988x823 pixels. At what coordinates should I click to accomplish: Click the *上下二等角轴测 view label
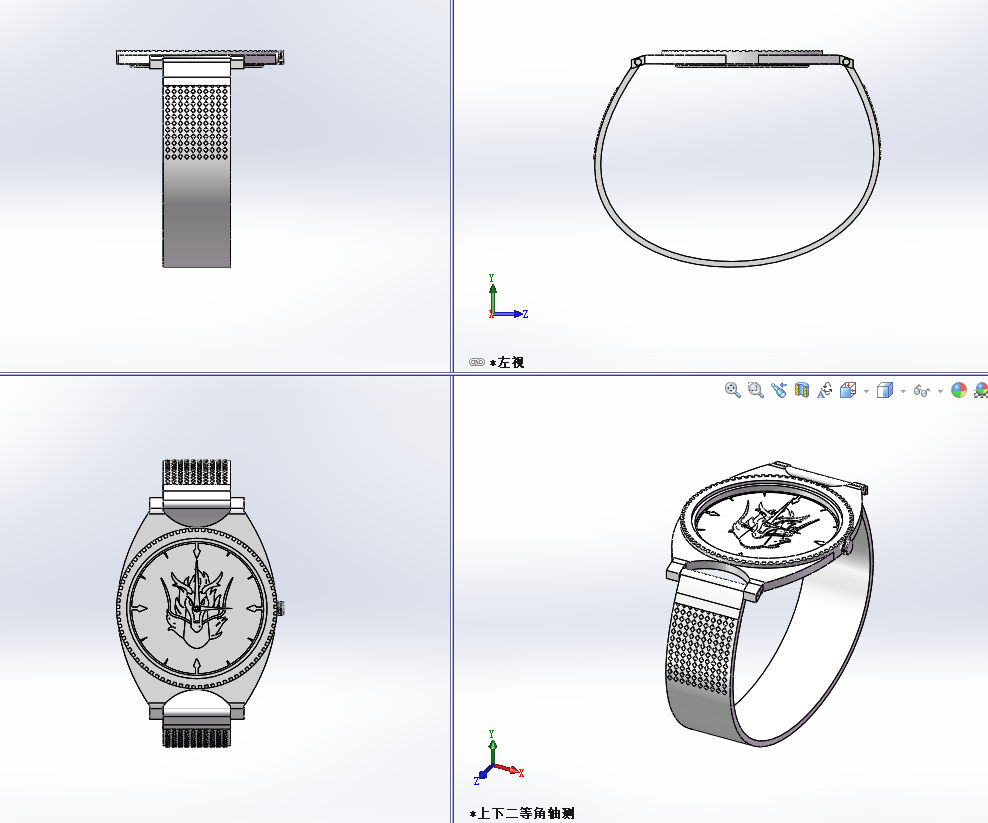[522, 814]
